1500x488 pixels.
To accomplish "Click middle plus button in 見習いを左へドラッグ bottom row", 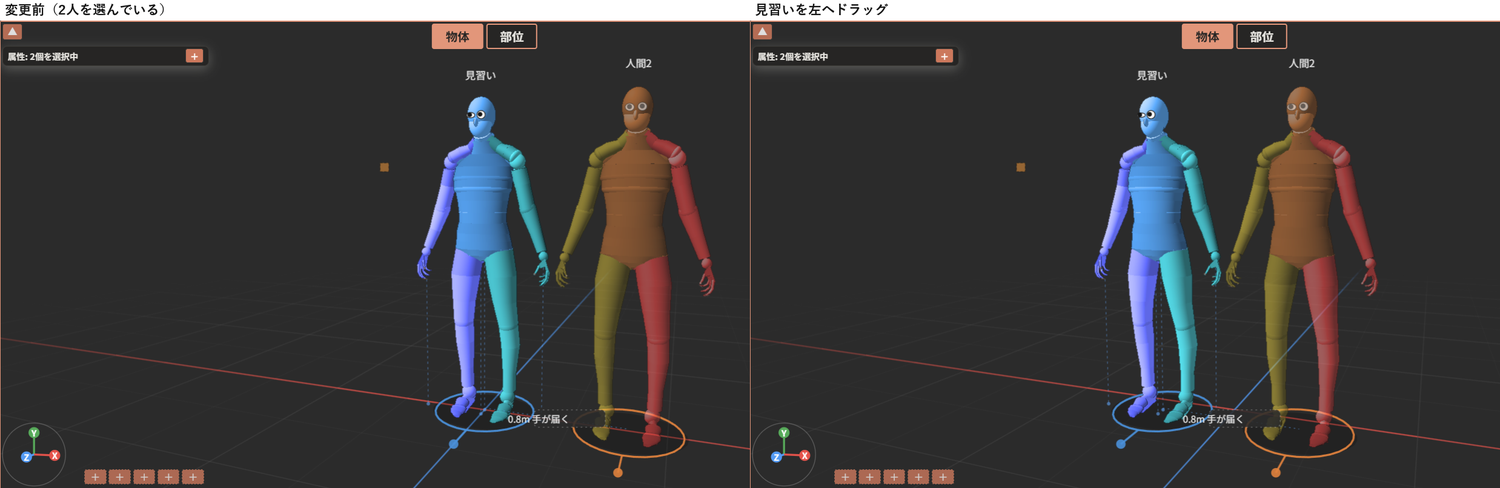I will click(894, 477).
